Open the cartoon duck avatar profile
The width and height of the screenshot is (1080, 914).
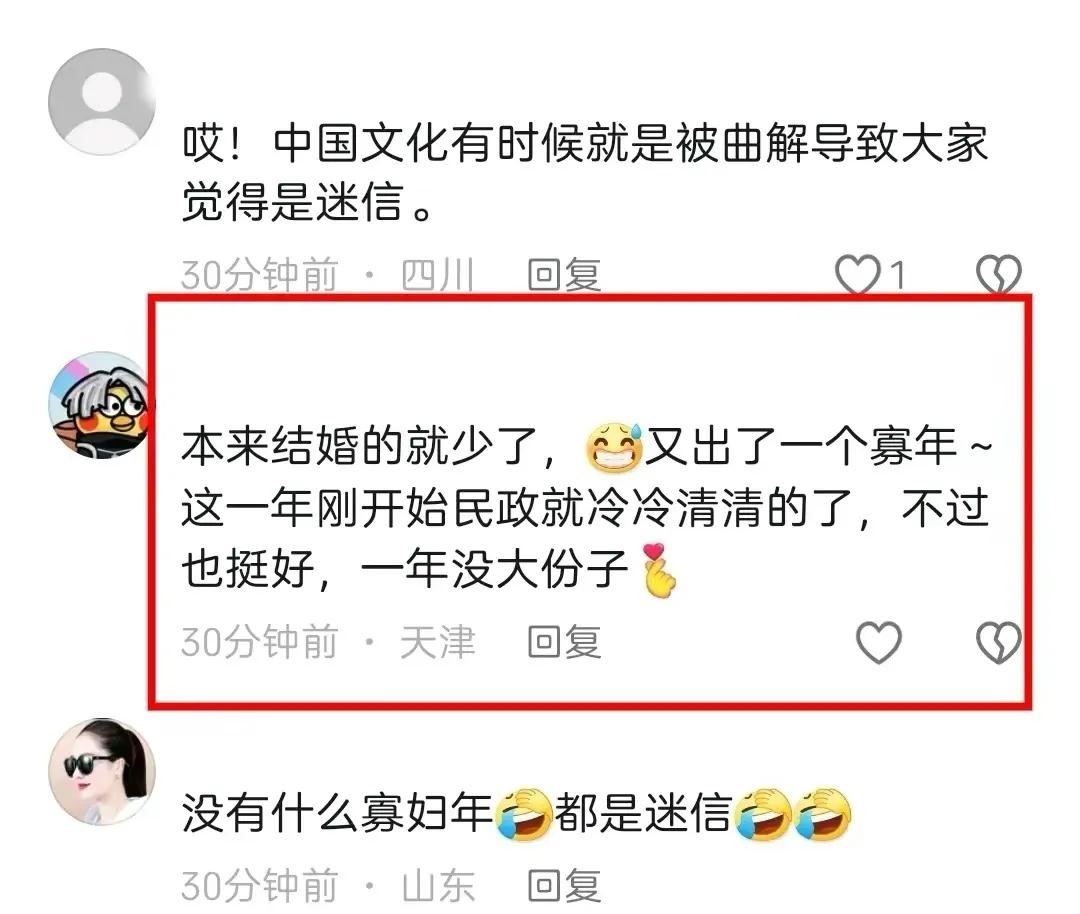102,405
